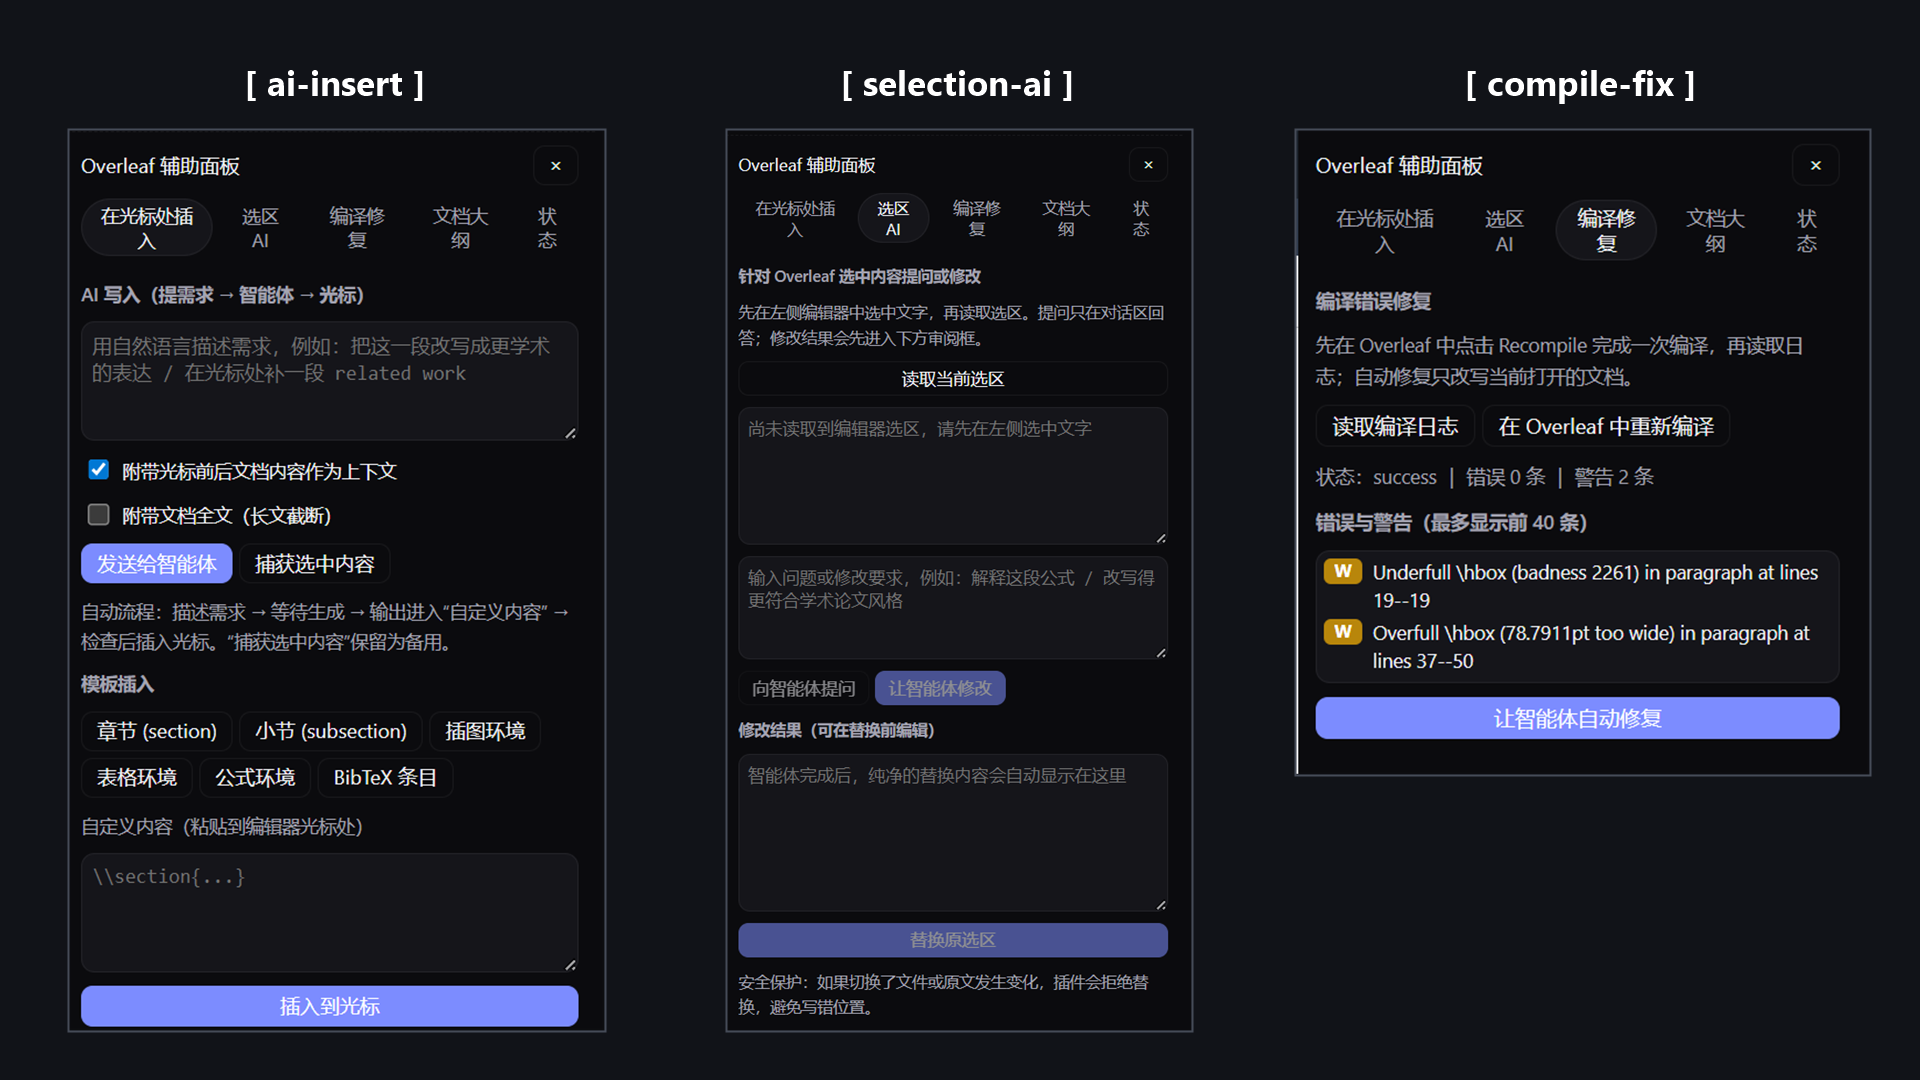The height and width of the screenshot is (1080, 1920).
Task: Click 读取编译日志 button
Action: (1395, 426)
